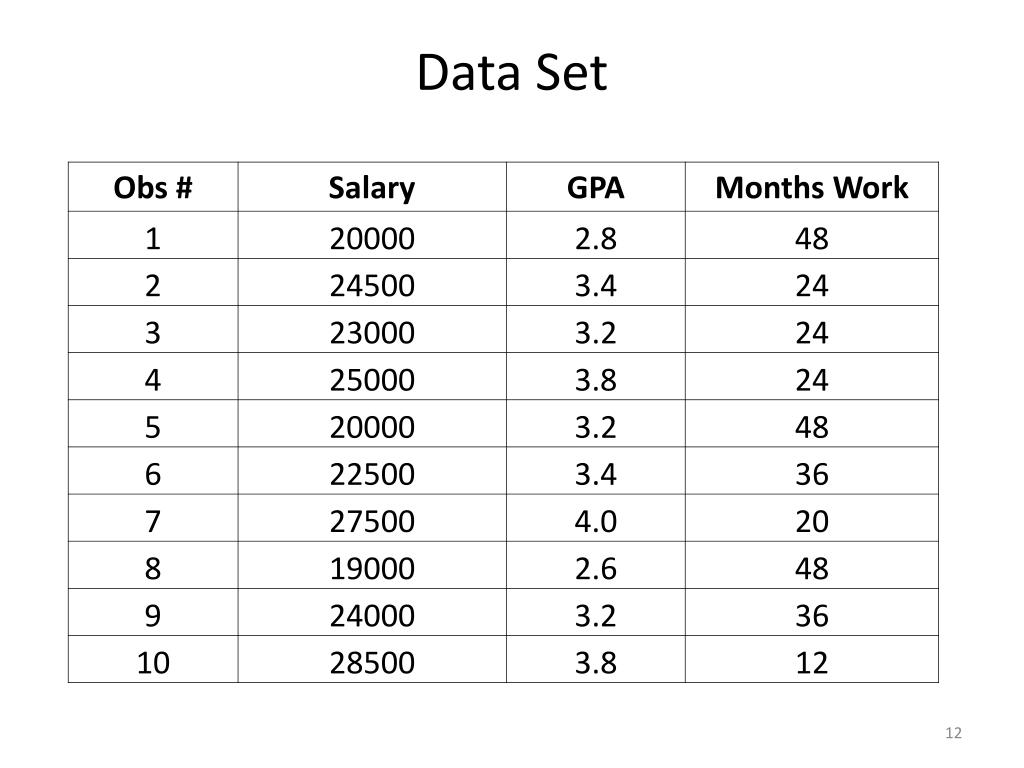Click salary value 25000
The height and width of the screenshot is (768, 1024).
tap(372, 380)
